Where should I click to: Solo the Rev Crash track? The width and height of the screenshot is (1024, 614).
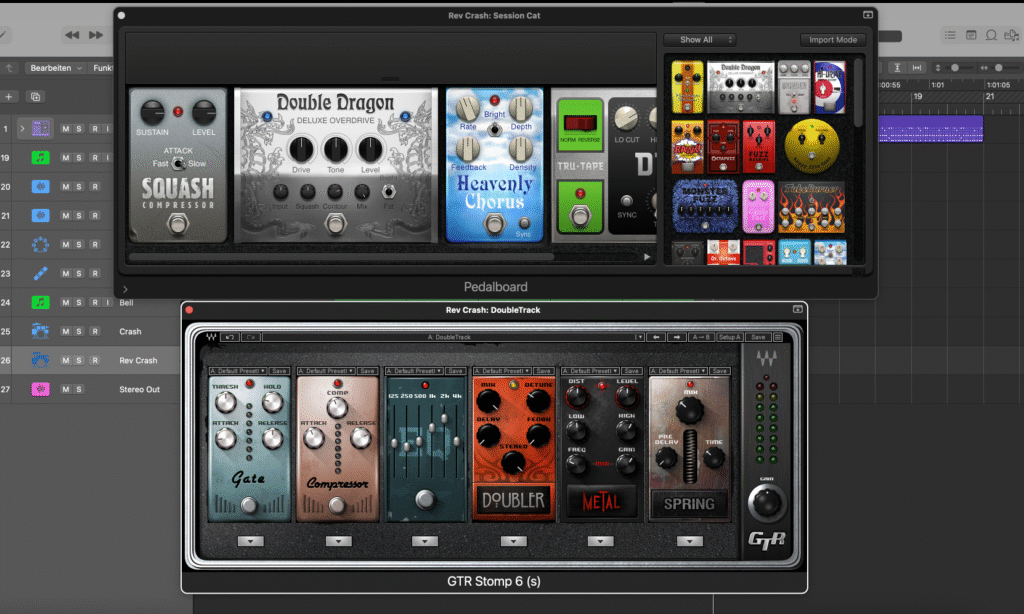pyautogui.click(x=79, y=360)
